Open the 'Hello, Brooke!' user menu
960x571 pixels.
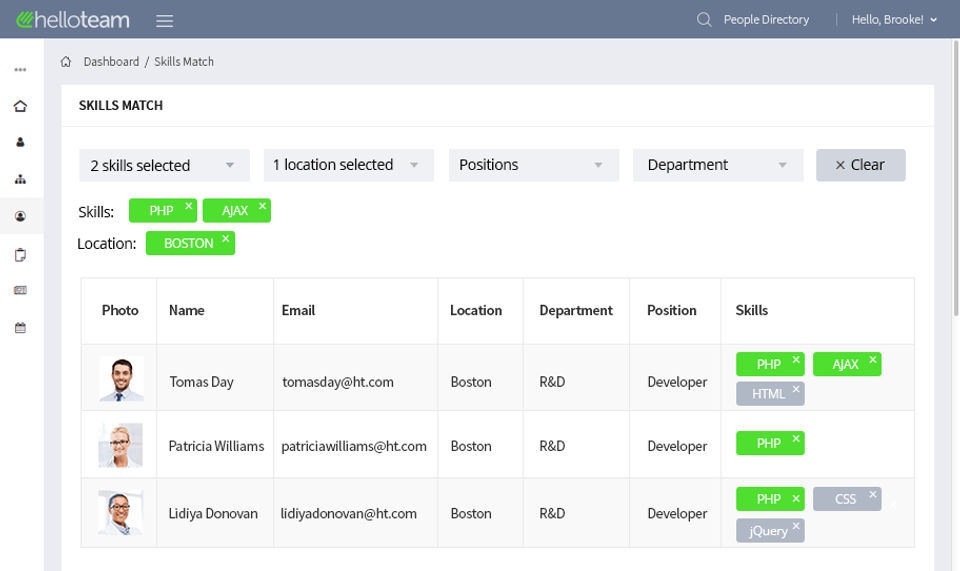(x=894, y=20)
